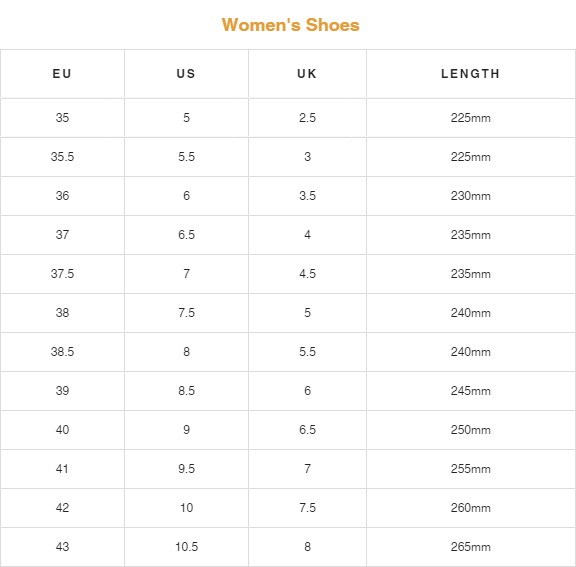This screenshot has height=567, width=576.
Task: Click UK size 4 cell
Action: coord(307,235)
